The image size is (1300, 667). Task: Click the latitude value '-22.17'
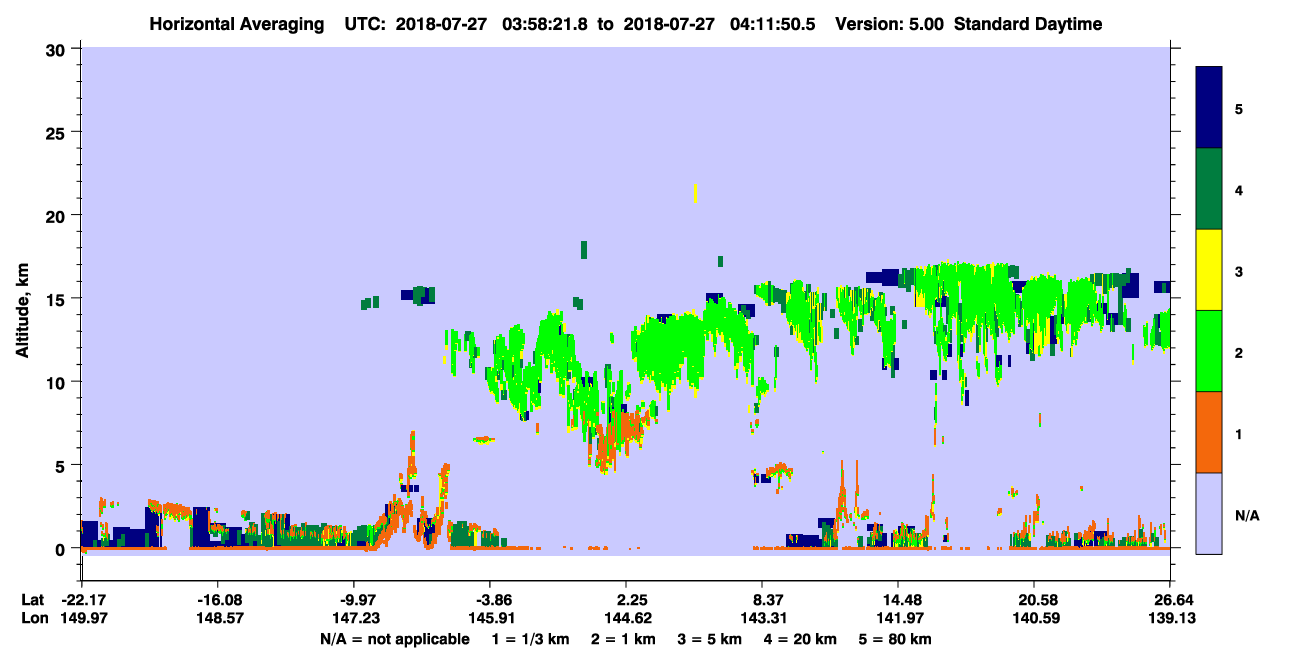pos(82,600)
